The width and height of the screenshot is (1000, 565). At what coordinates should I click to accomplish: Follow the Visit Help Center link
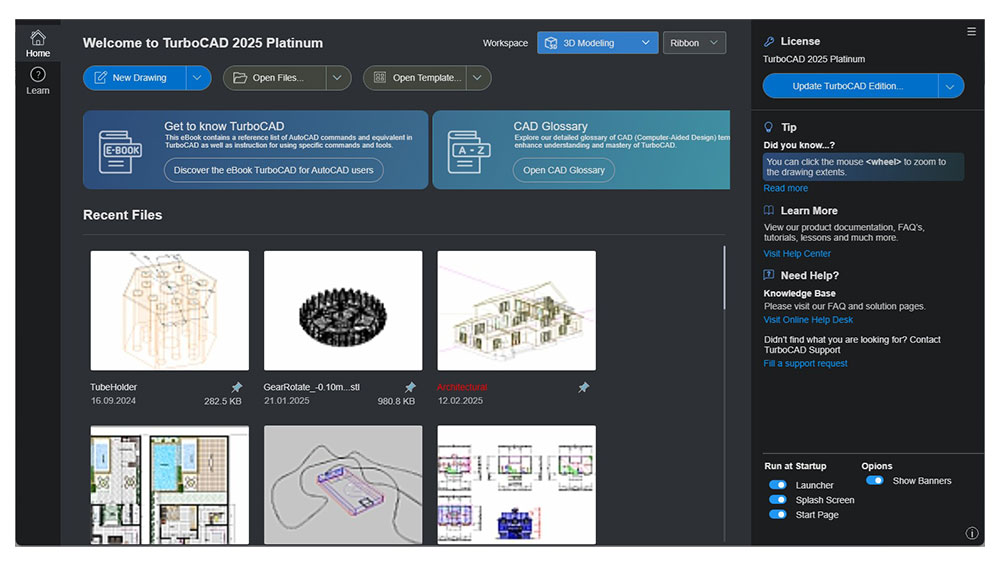797,253
